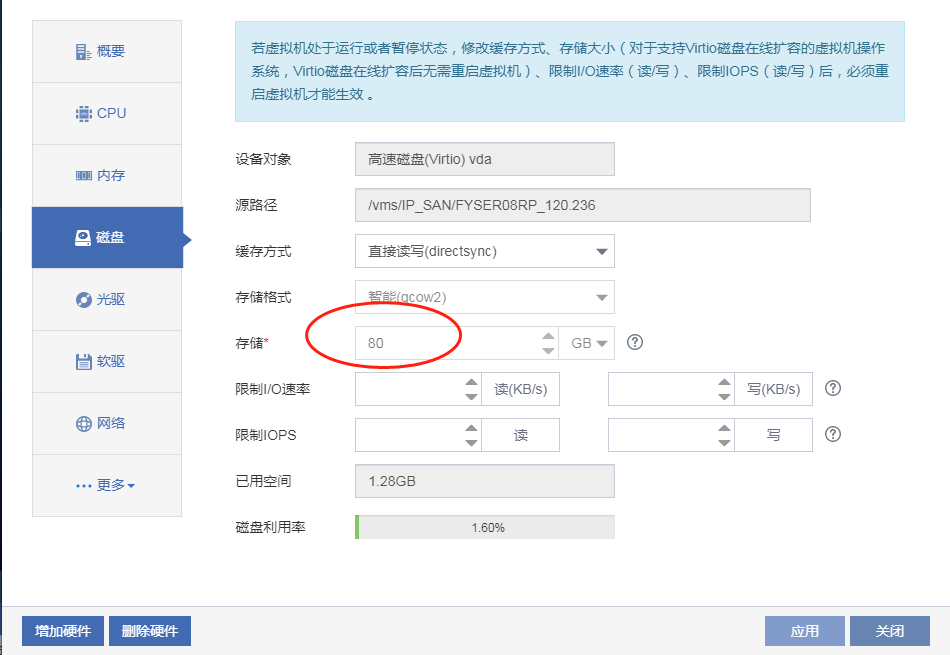950x655 pixels.
Task: Click the 内存 memory icon
Action: 84,176
